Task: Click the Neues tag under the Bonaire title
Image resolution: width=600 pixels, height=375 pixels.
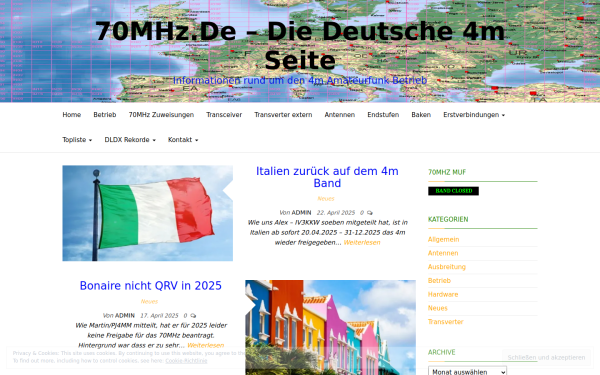Action: [149, 302]
